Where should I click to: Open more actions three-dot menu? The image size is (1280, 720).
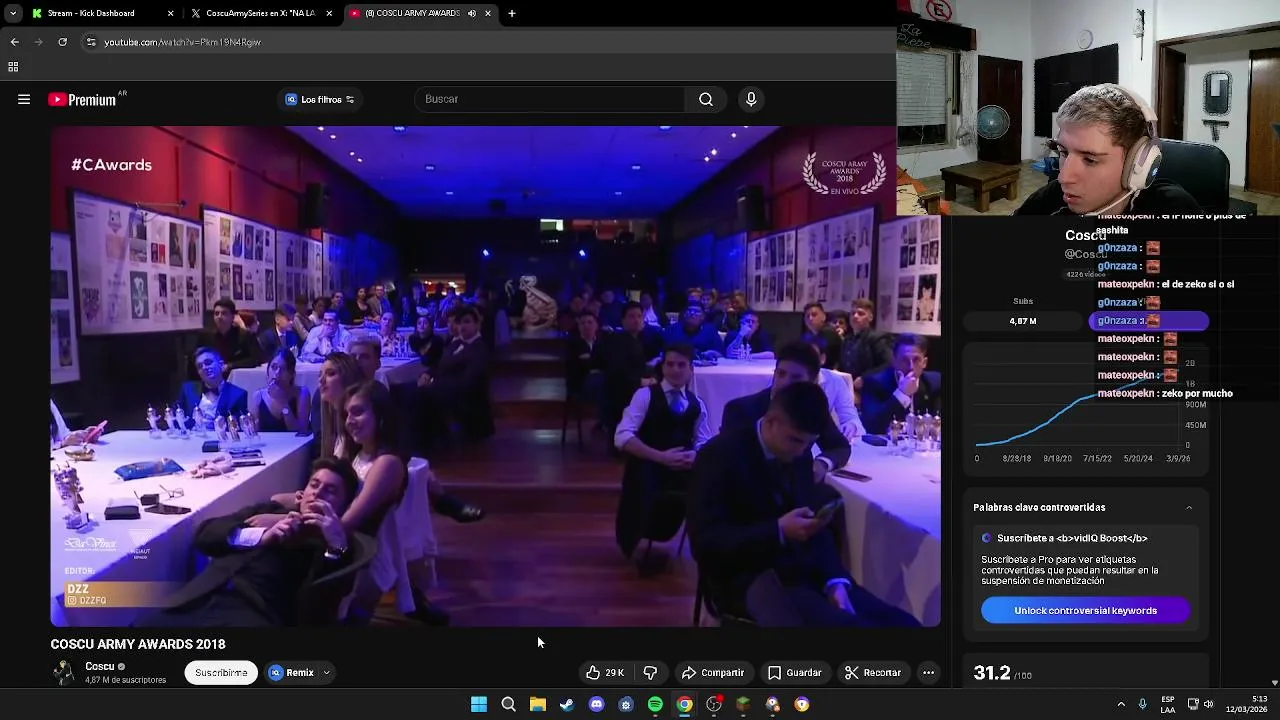pos(928,673)
